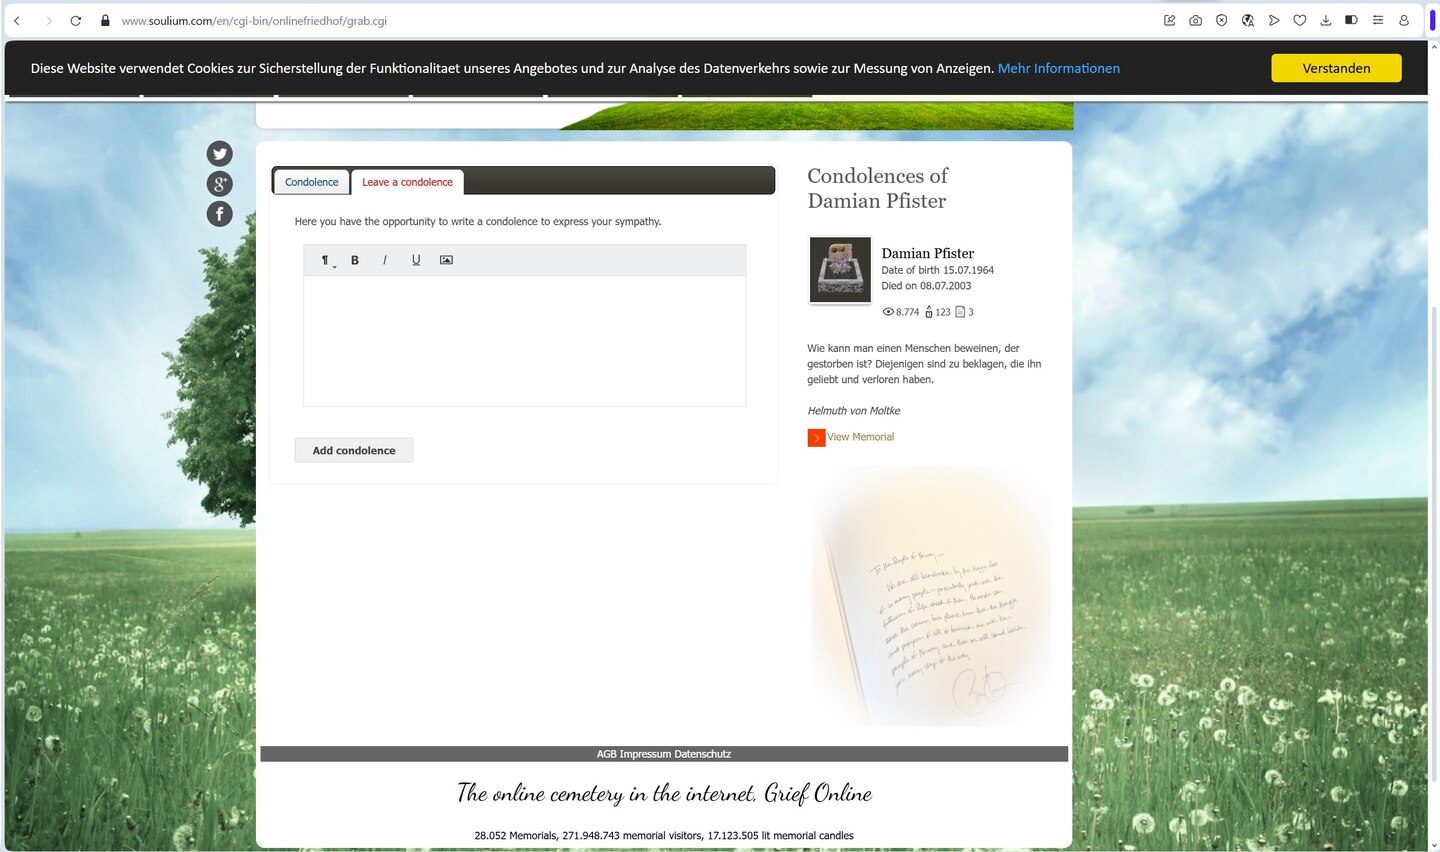Viewport: 1440px width, 852px height.
Task: Click the Condolences of Damian Pfister heading
Action: 878,188
